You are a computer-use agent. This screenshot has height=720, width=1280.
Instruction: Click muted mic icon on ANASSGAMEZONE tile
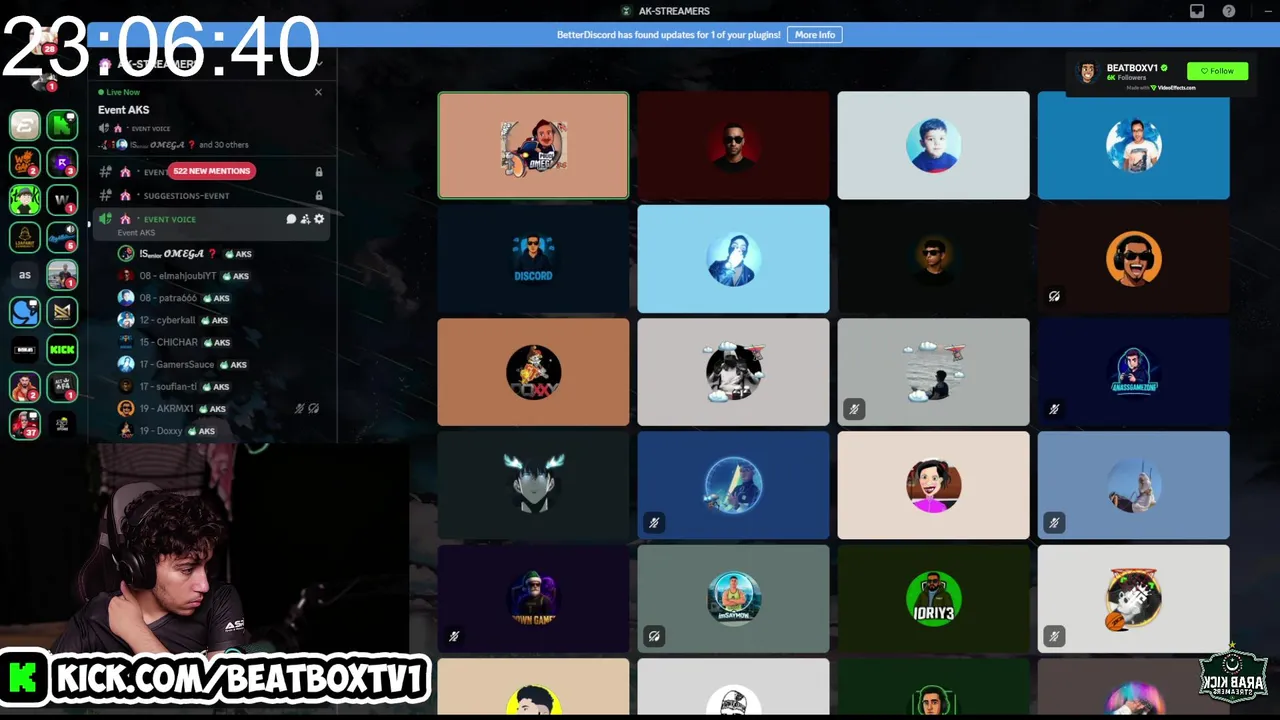[1054, 409]
